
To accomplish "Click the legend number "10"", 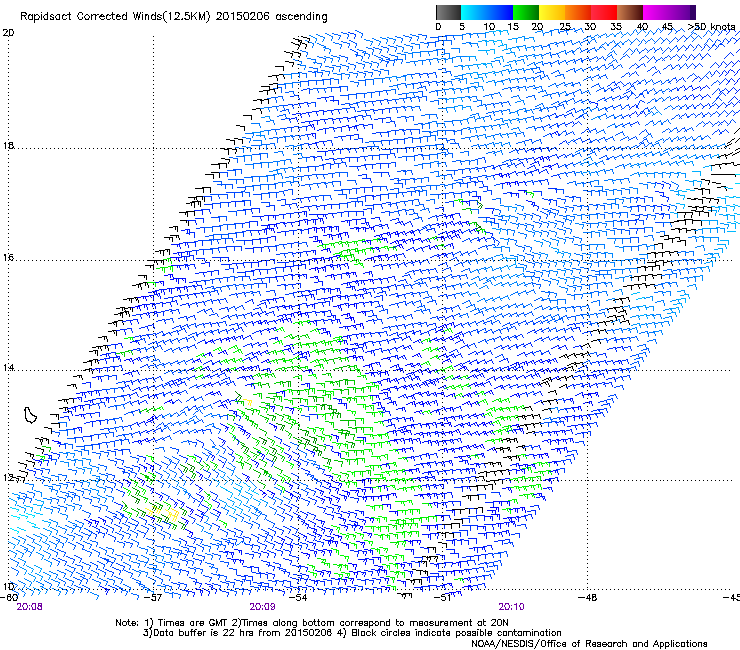I will click(x=489, y=27).
